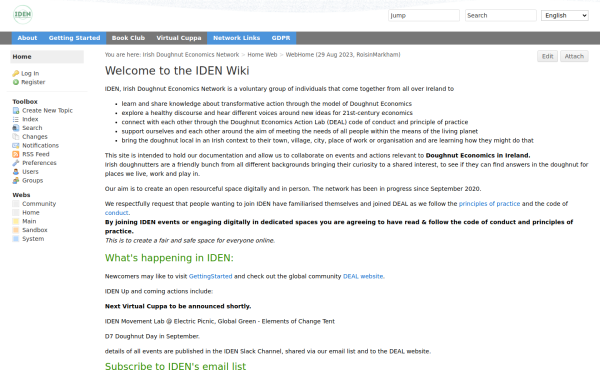The image size is (600, 375).
Task: Click the Create New Topic icon
Action: pos(16,111)
